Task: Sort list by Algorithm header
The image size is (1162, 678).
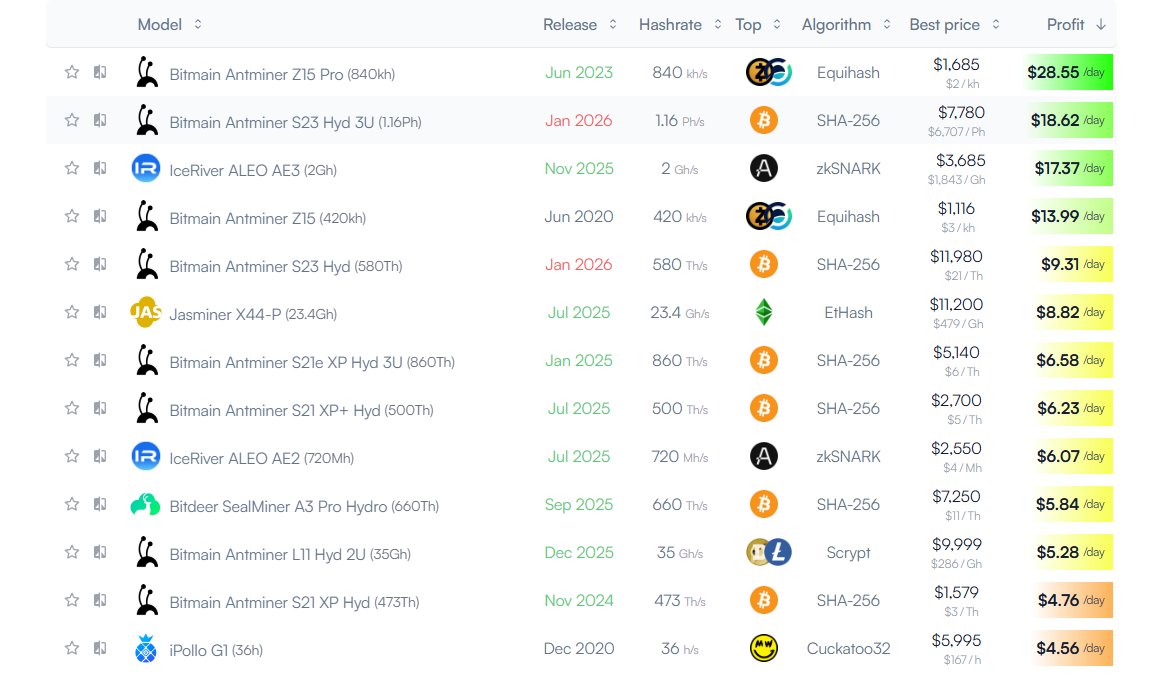Action: [x=846, y=24]
